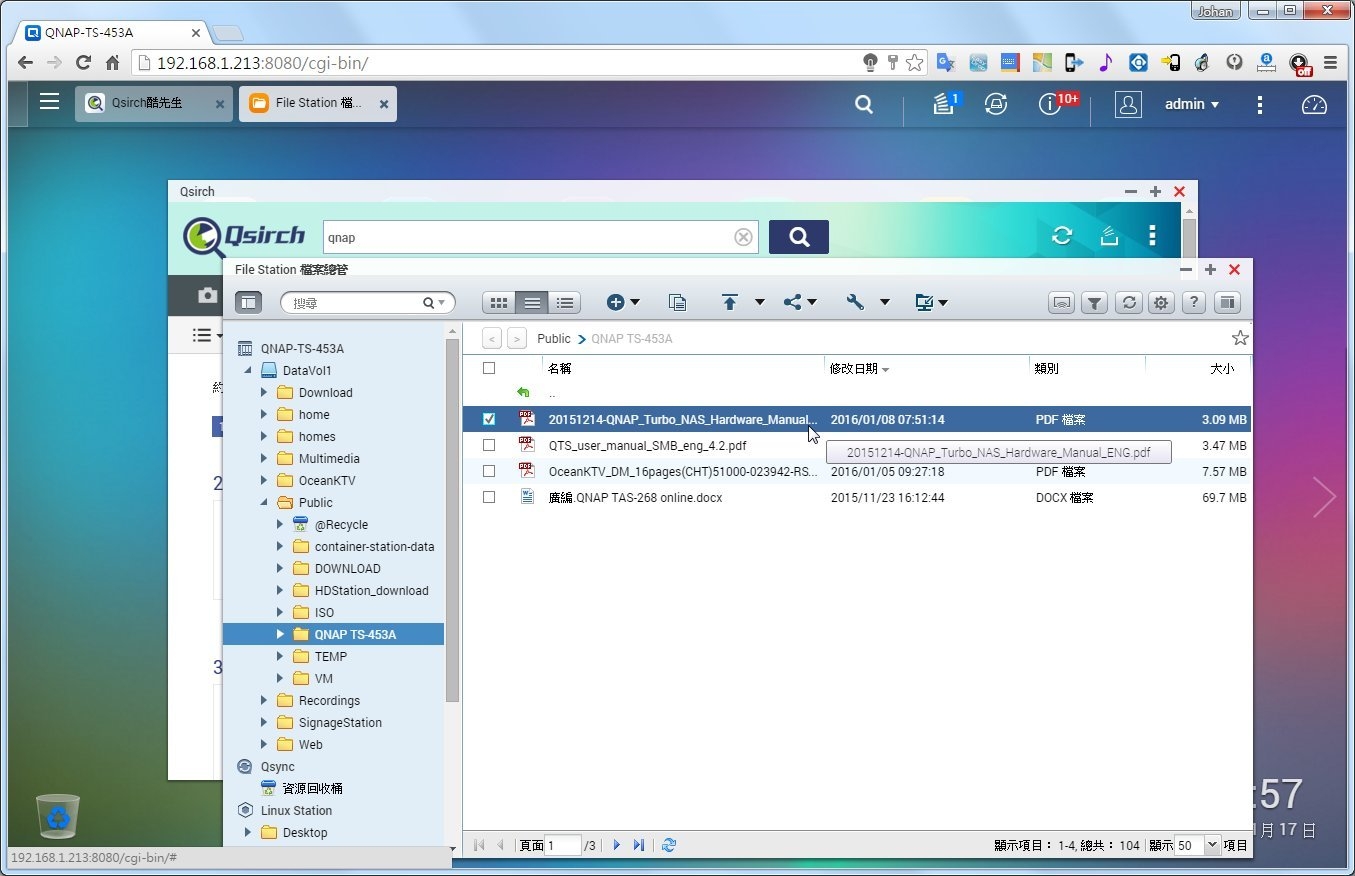The width and height of the screenshot is (1355, 876).
Task: Expand the container-station-data folder
Action: click(x=280, y=546)
